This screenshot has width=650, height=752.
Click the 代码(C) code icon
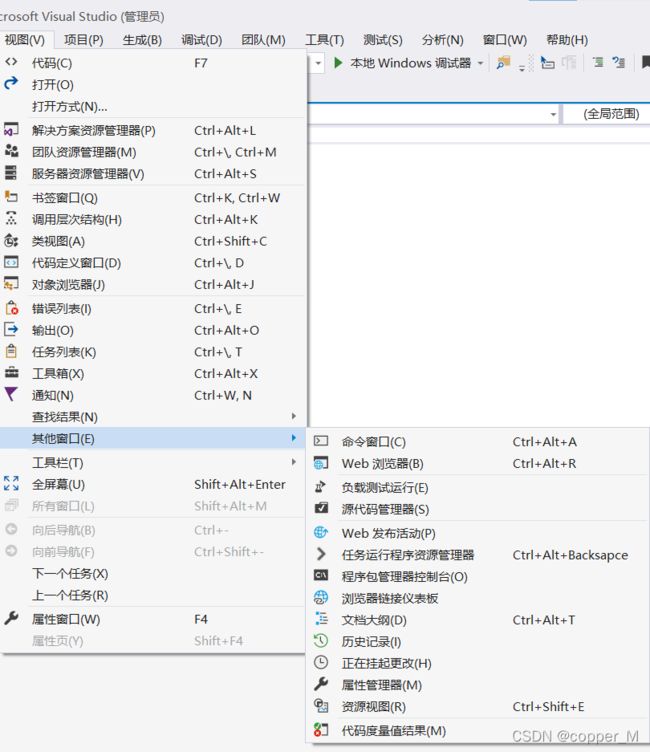[11, 62]
